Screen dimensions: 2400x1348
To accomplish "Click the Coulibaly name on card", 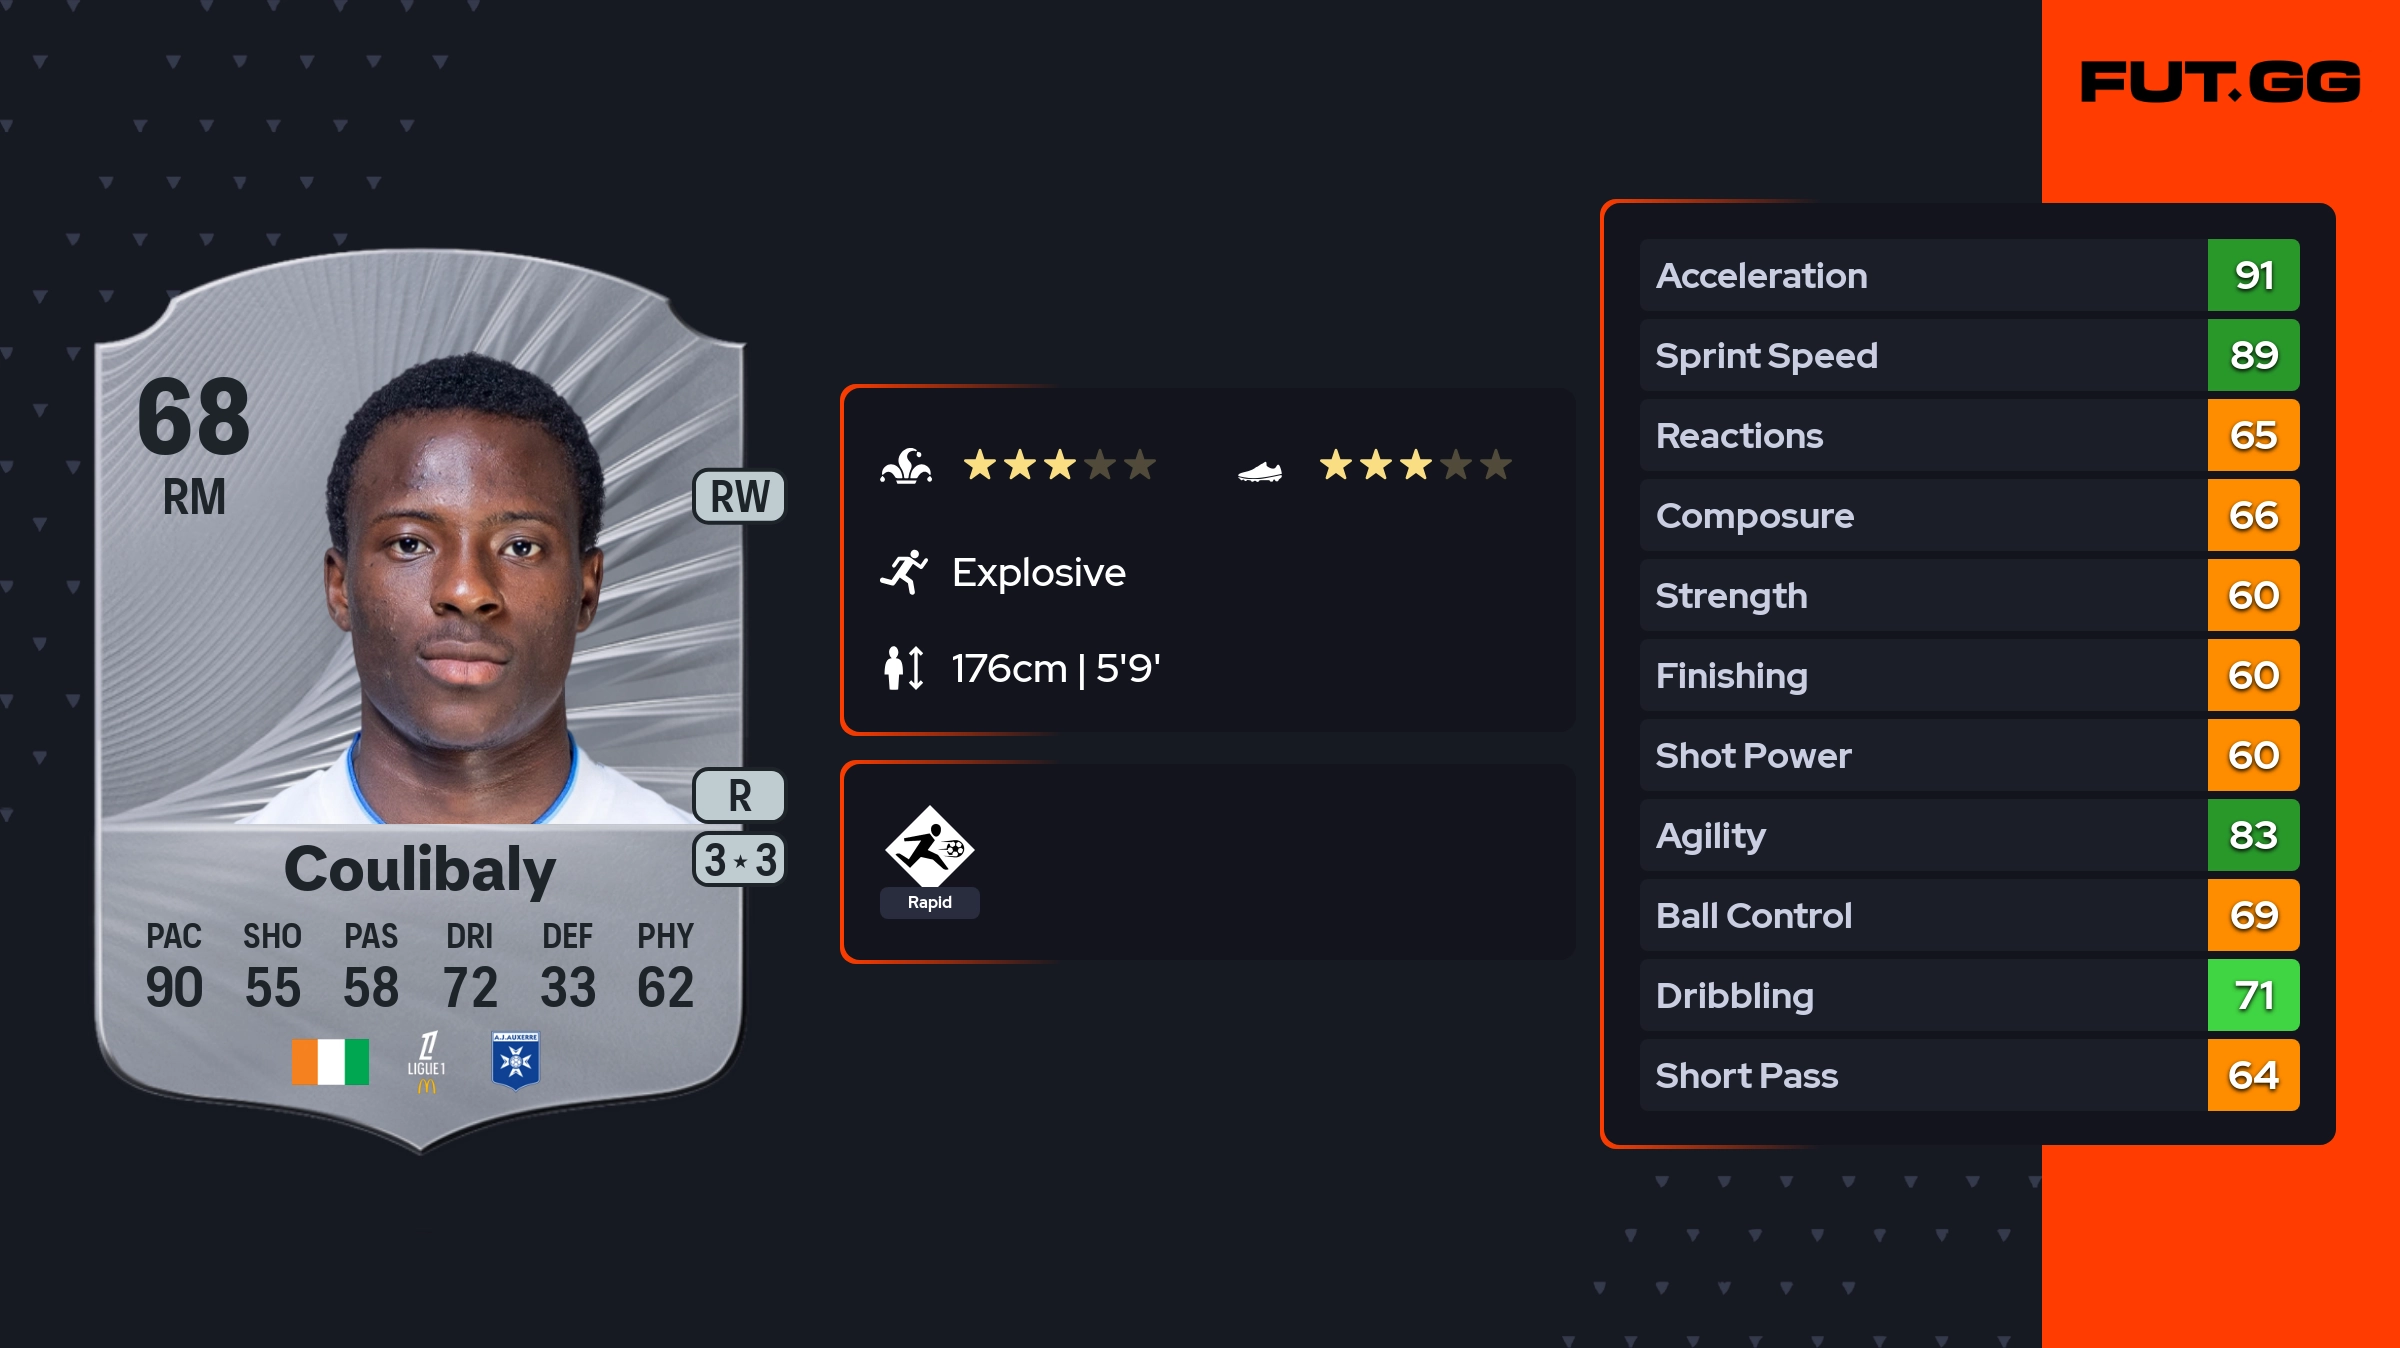I will pyautogui.click(x=420, y=868).
